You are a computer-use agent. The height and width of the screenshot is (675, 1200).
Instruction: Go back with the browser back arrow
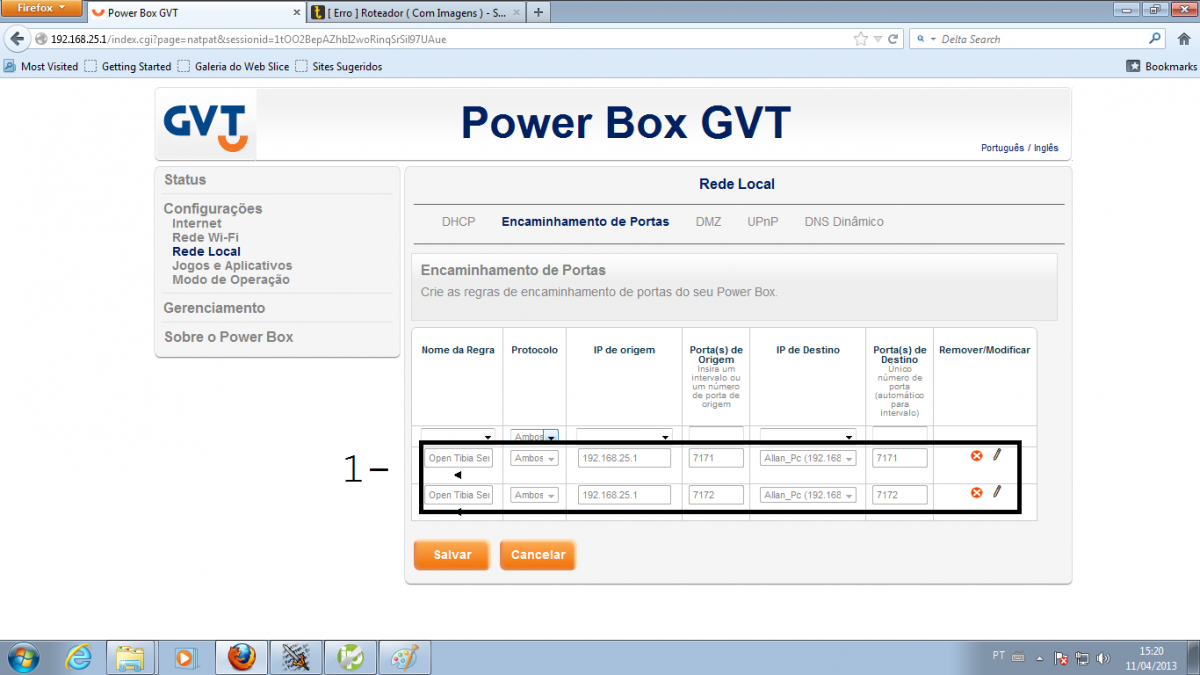click(17, 39)
